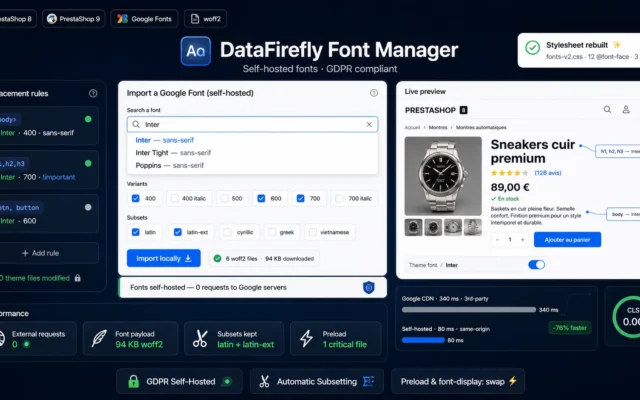Screen dimensions: 640x400
Task: Click the Google Fonts tag
Action: pos(144,19)
